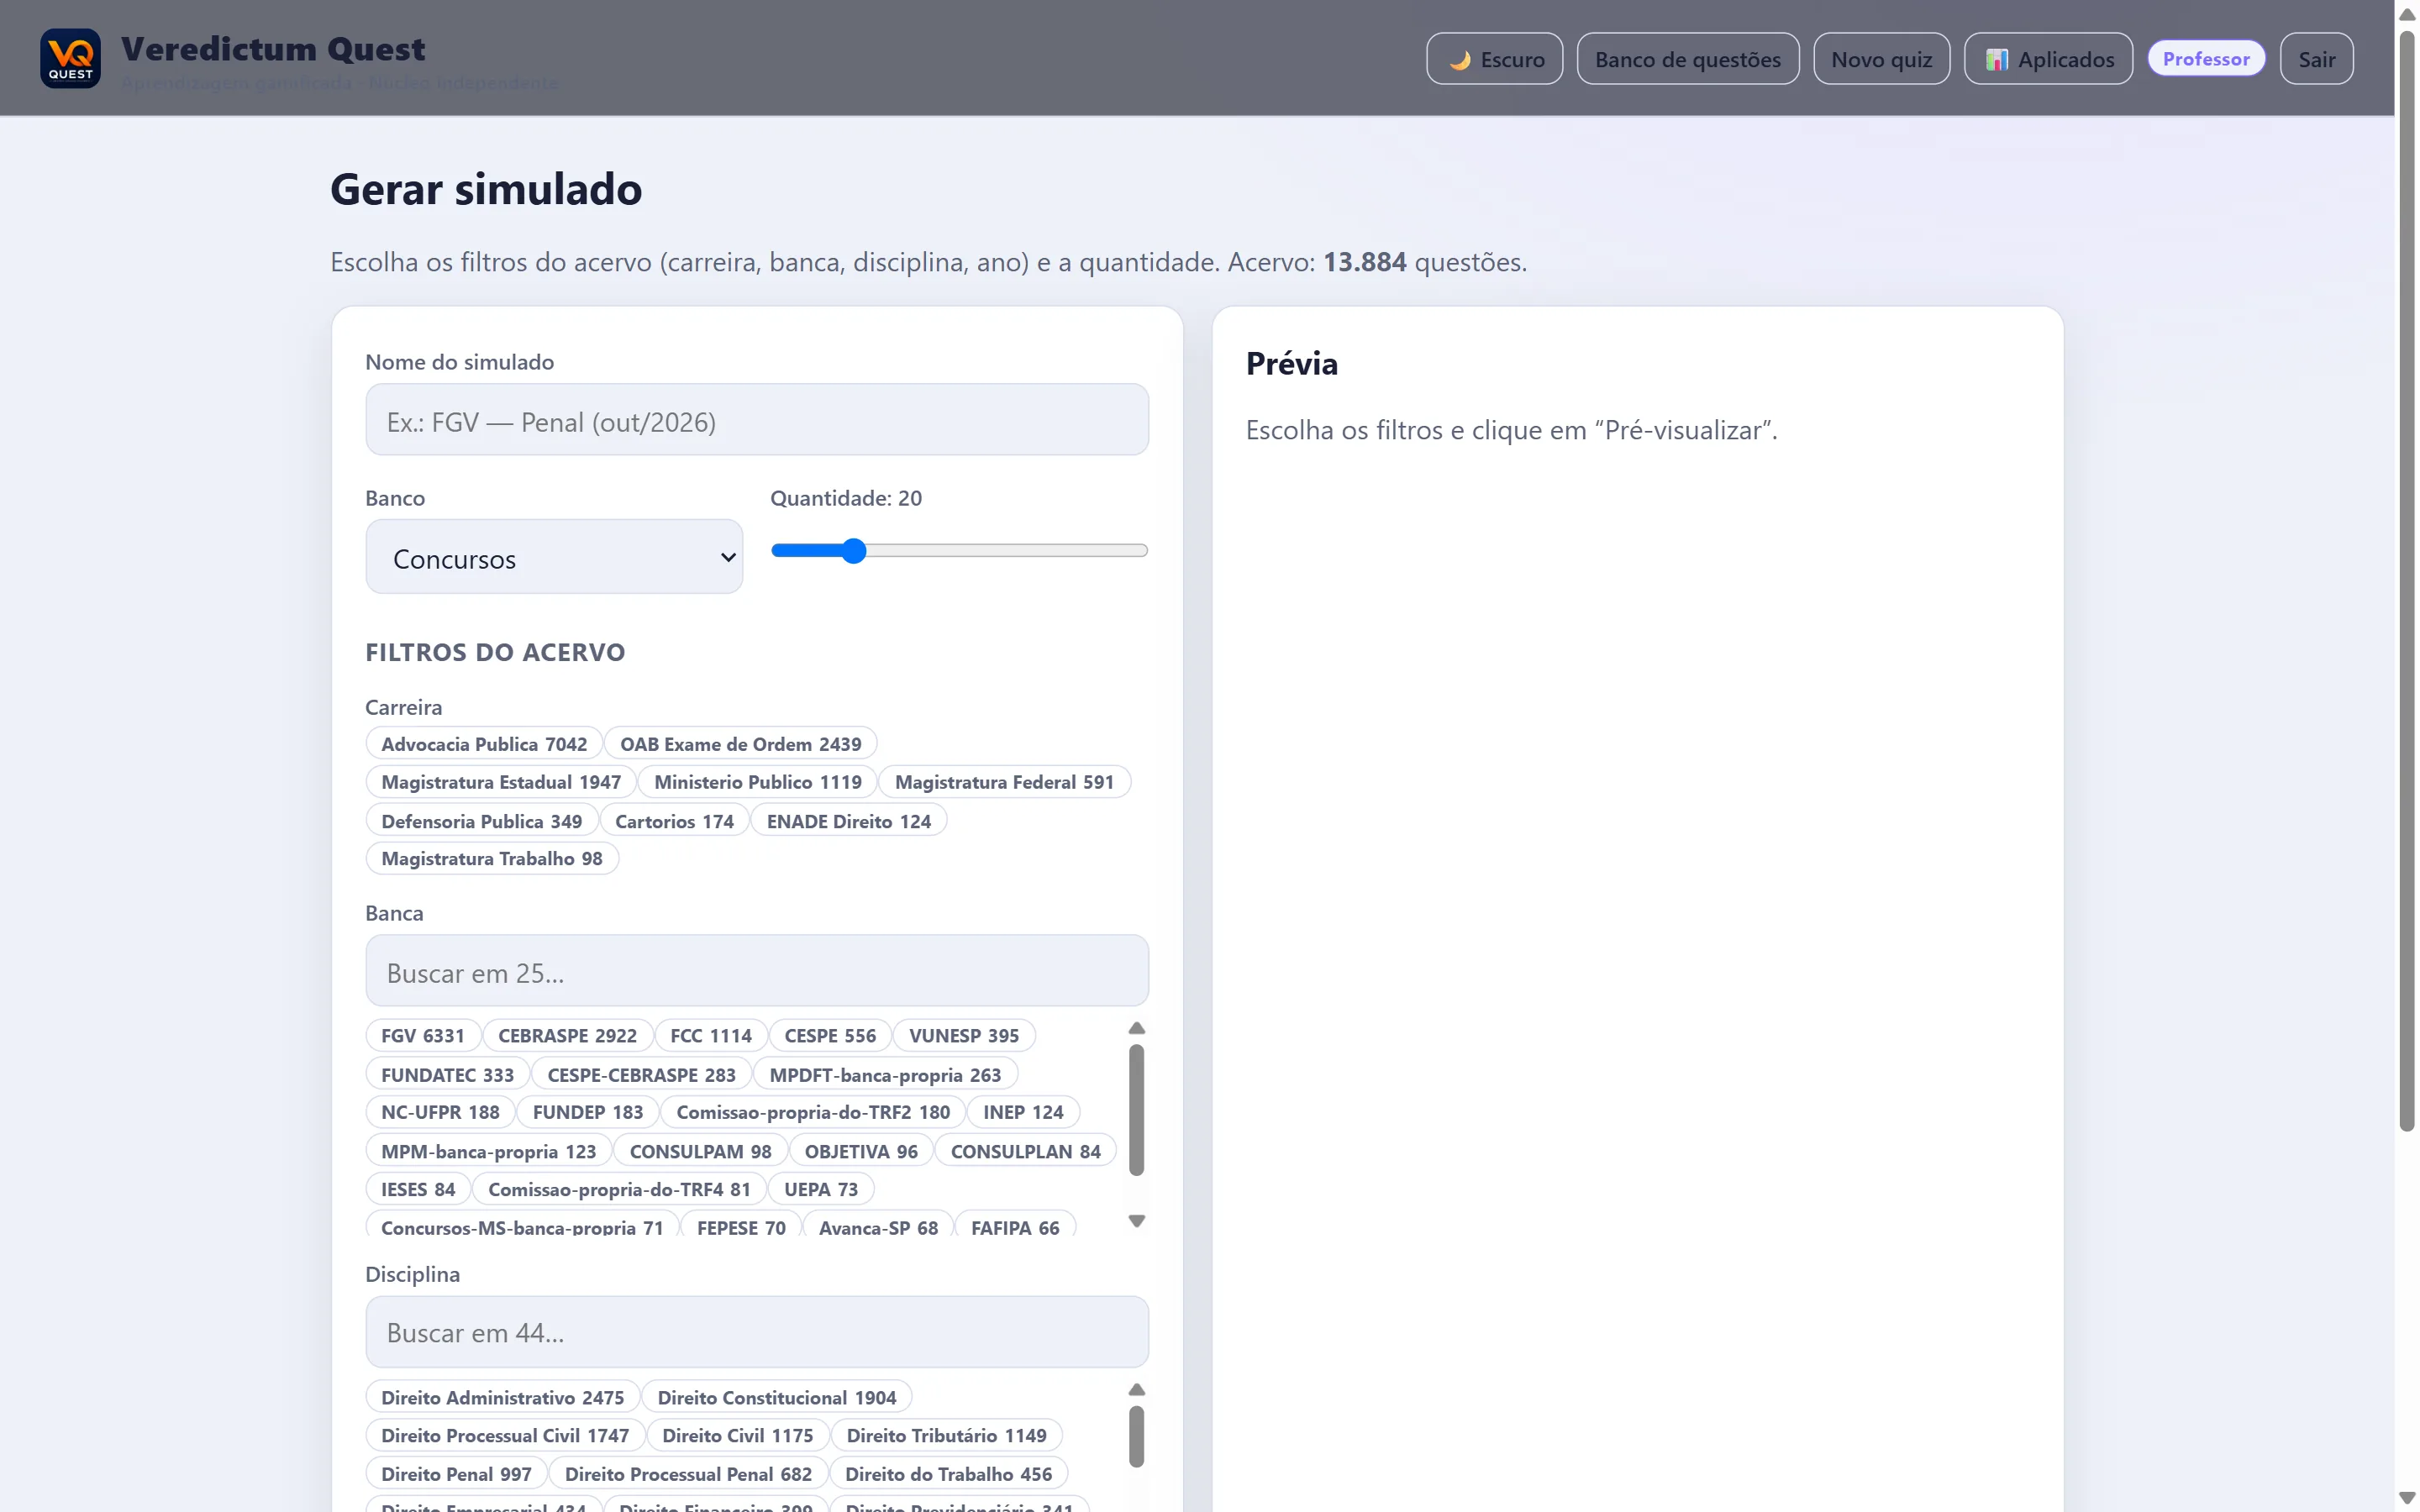Select the INEP banca chip
The height and width of the screenshot is (1512, 2420).
[1023, 1112]
